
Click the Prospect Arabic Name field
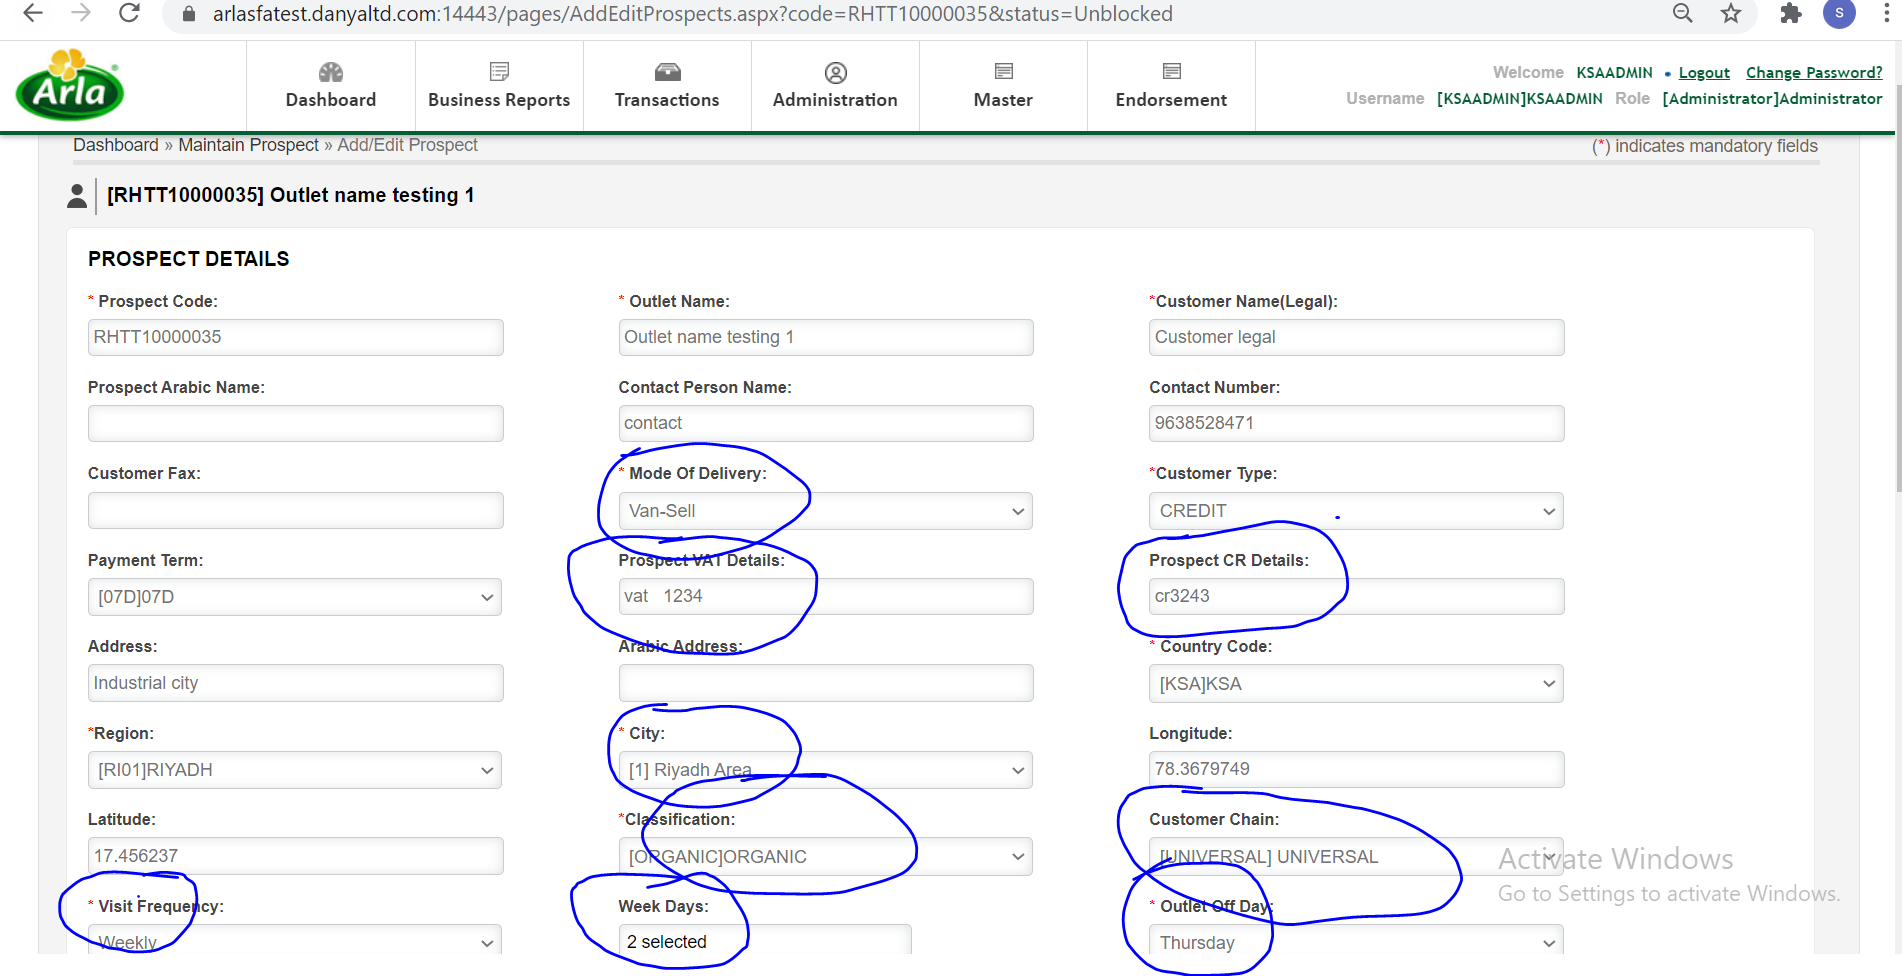point(295,423)
